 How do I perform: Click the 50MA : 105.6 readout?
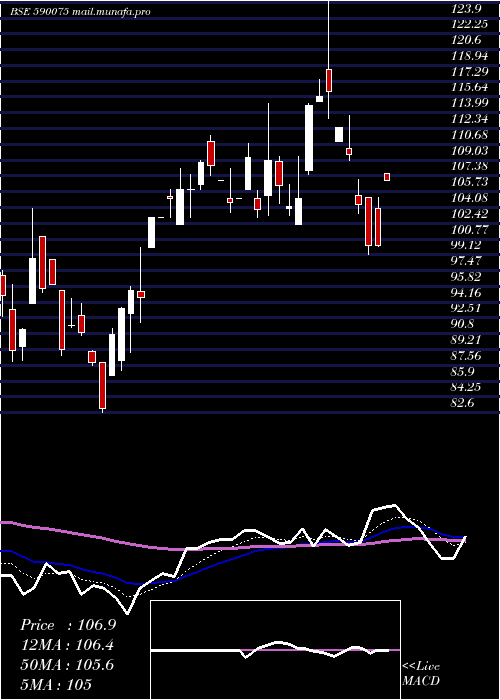67,665
